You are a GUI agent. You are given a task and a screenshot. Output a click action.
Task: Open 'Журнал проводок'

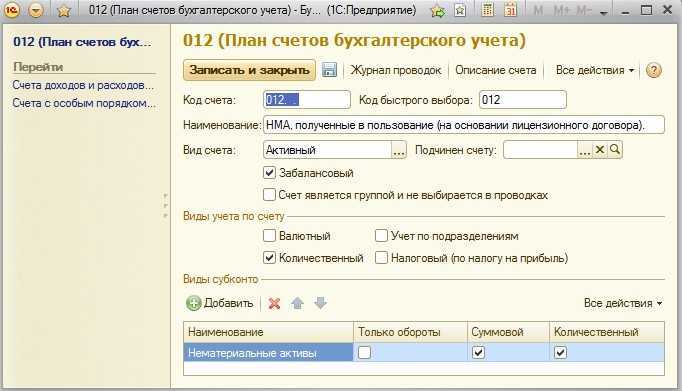396,70
